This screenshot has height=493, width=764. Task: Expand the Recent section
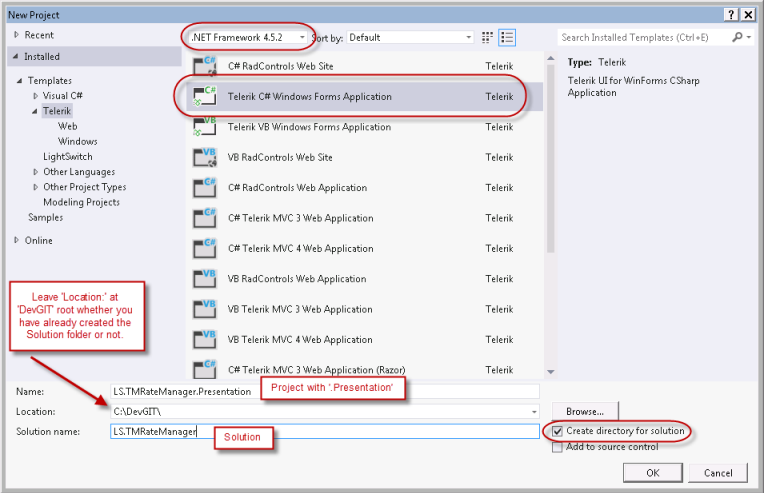[x=17, y=35]
